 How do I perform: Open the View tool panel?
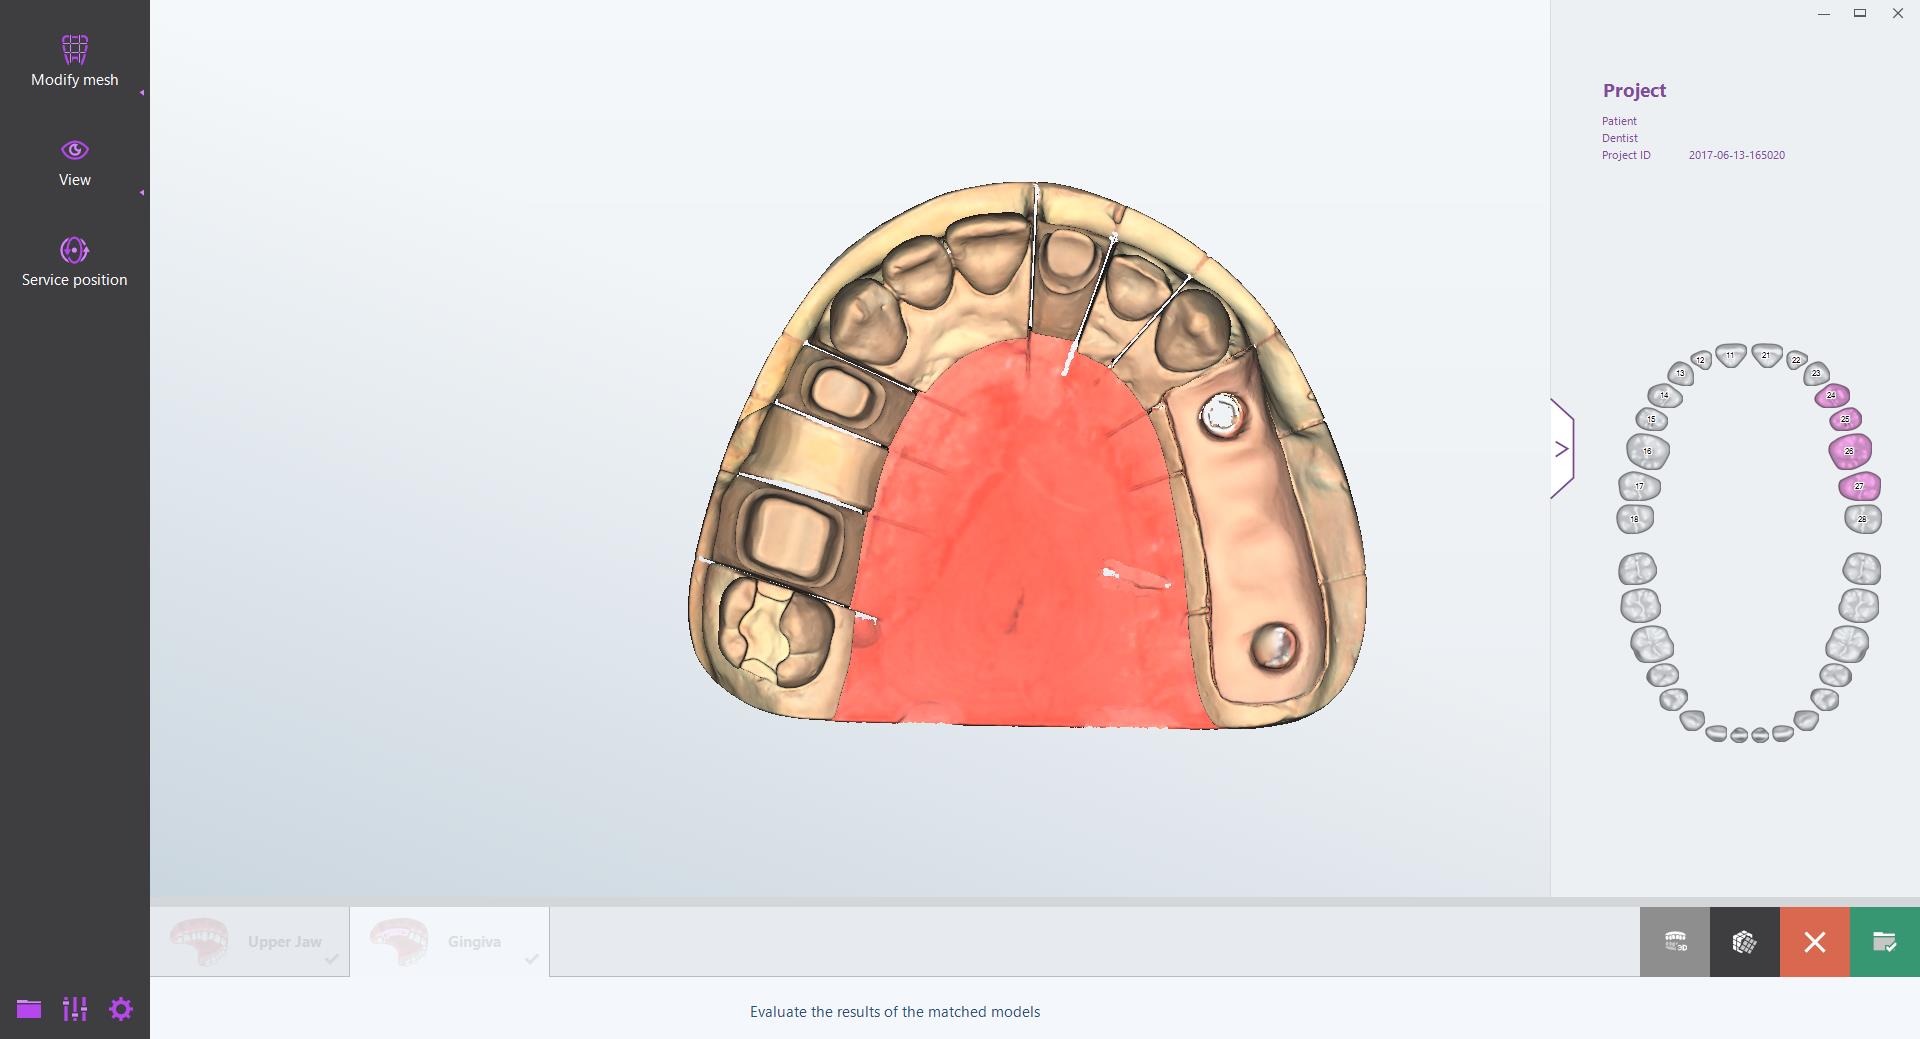tap(74, 162)
